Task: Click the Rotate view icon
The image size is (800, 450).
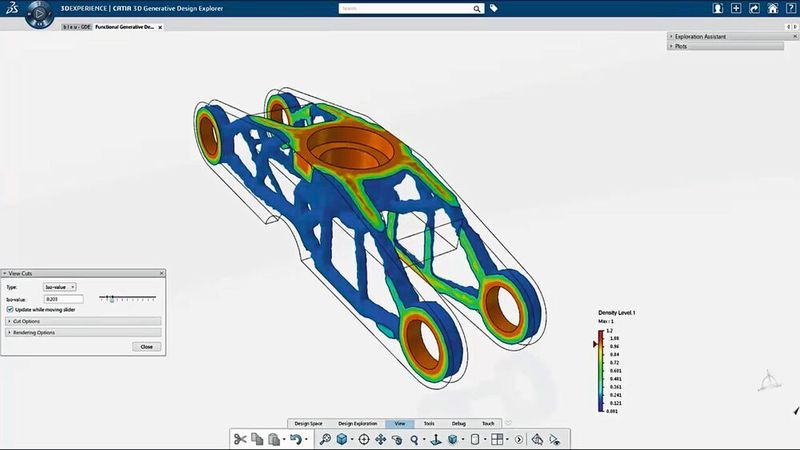Action: (397, 439)
